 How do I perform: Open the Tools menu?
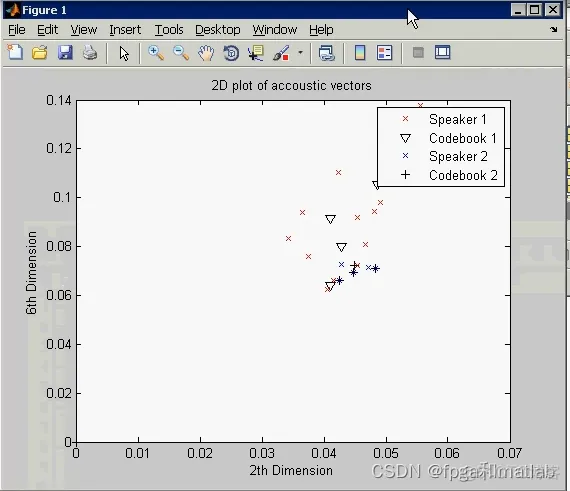coord(169,29)
